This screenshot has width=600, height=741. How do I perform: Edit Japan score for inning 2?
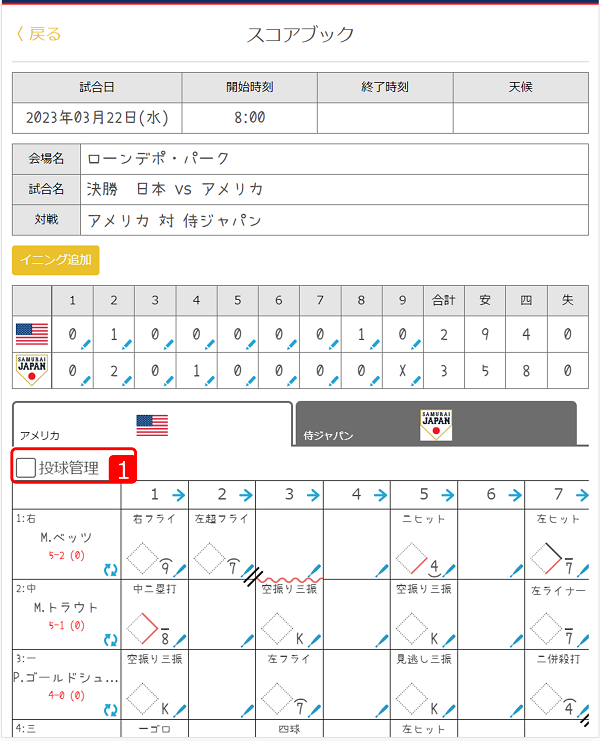(x=127, y=381)
